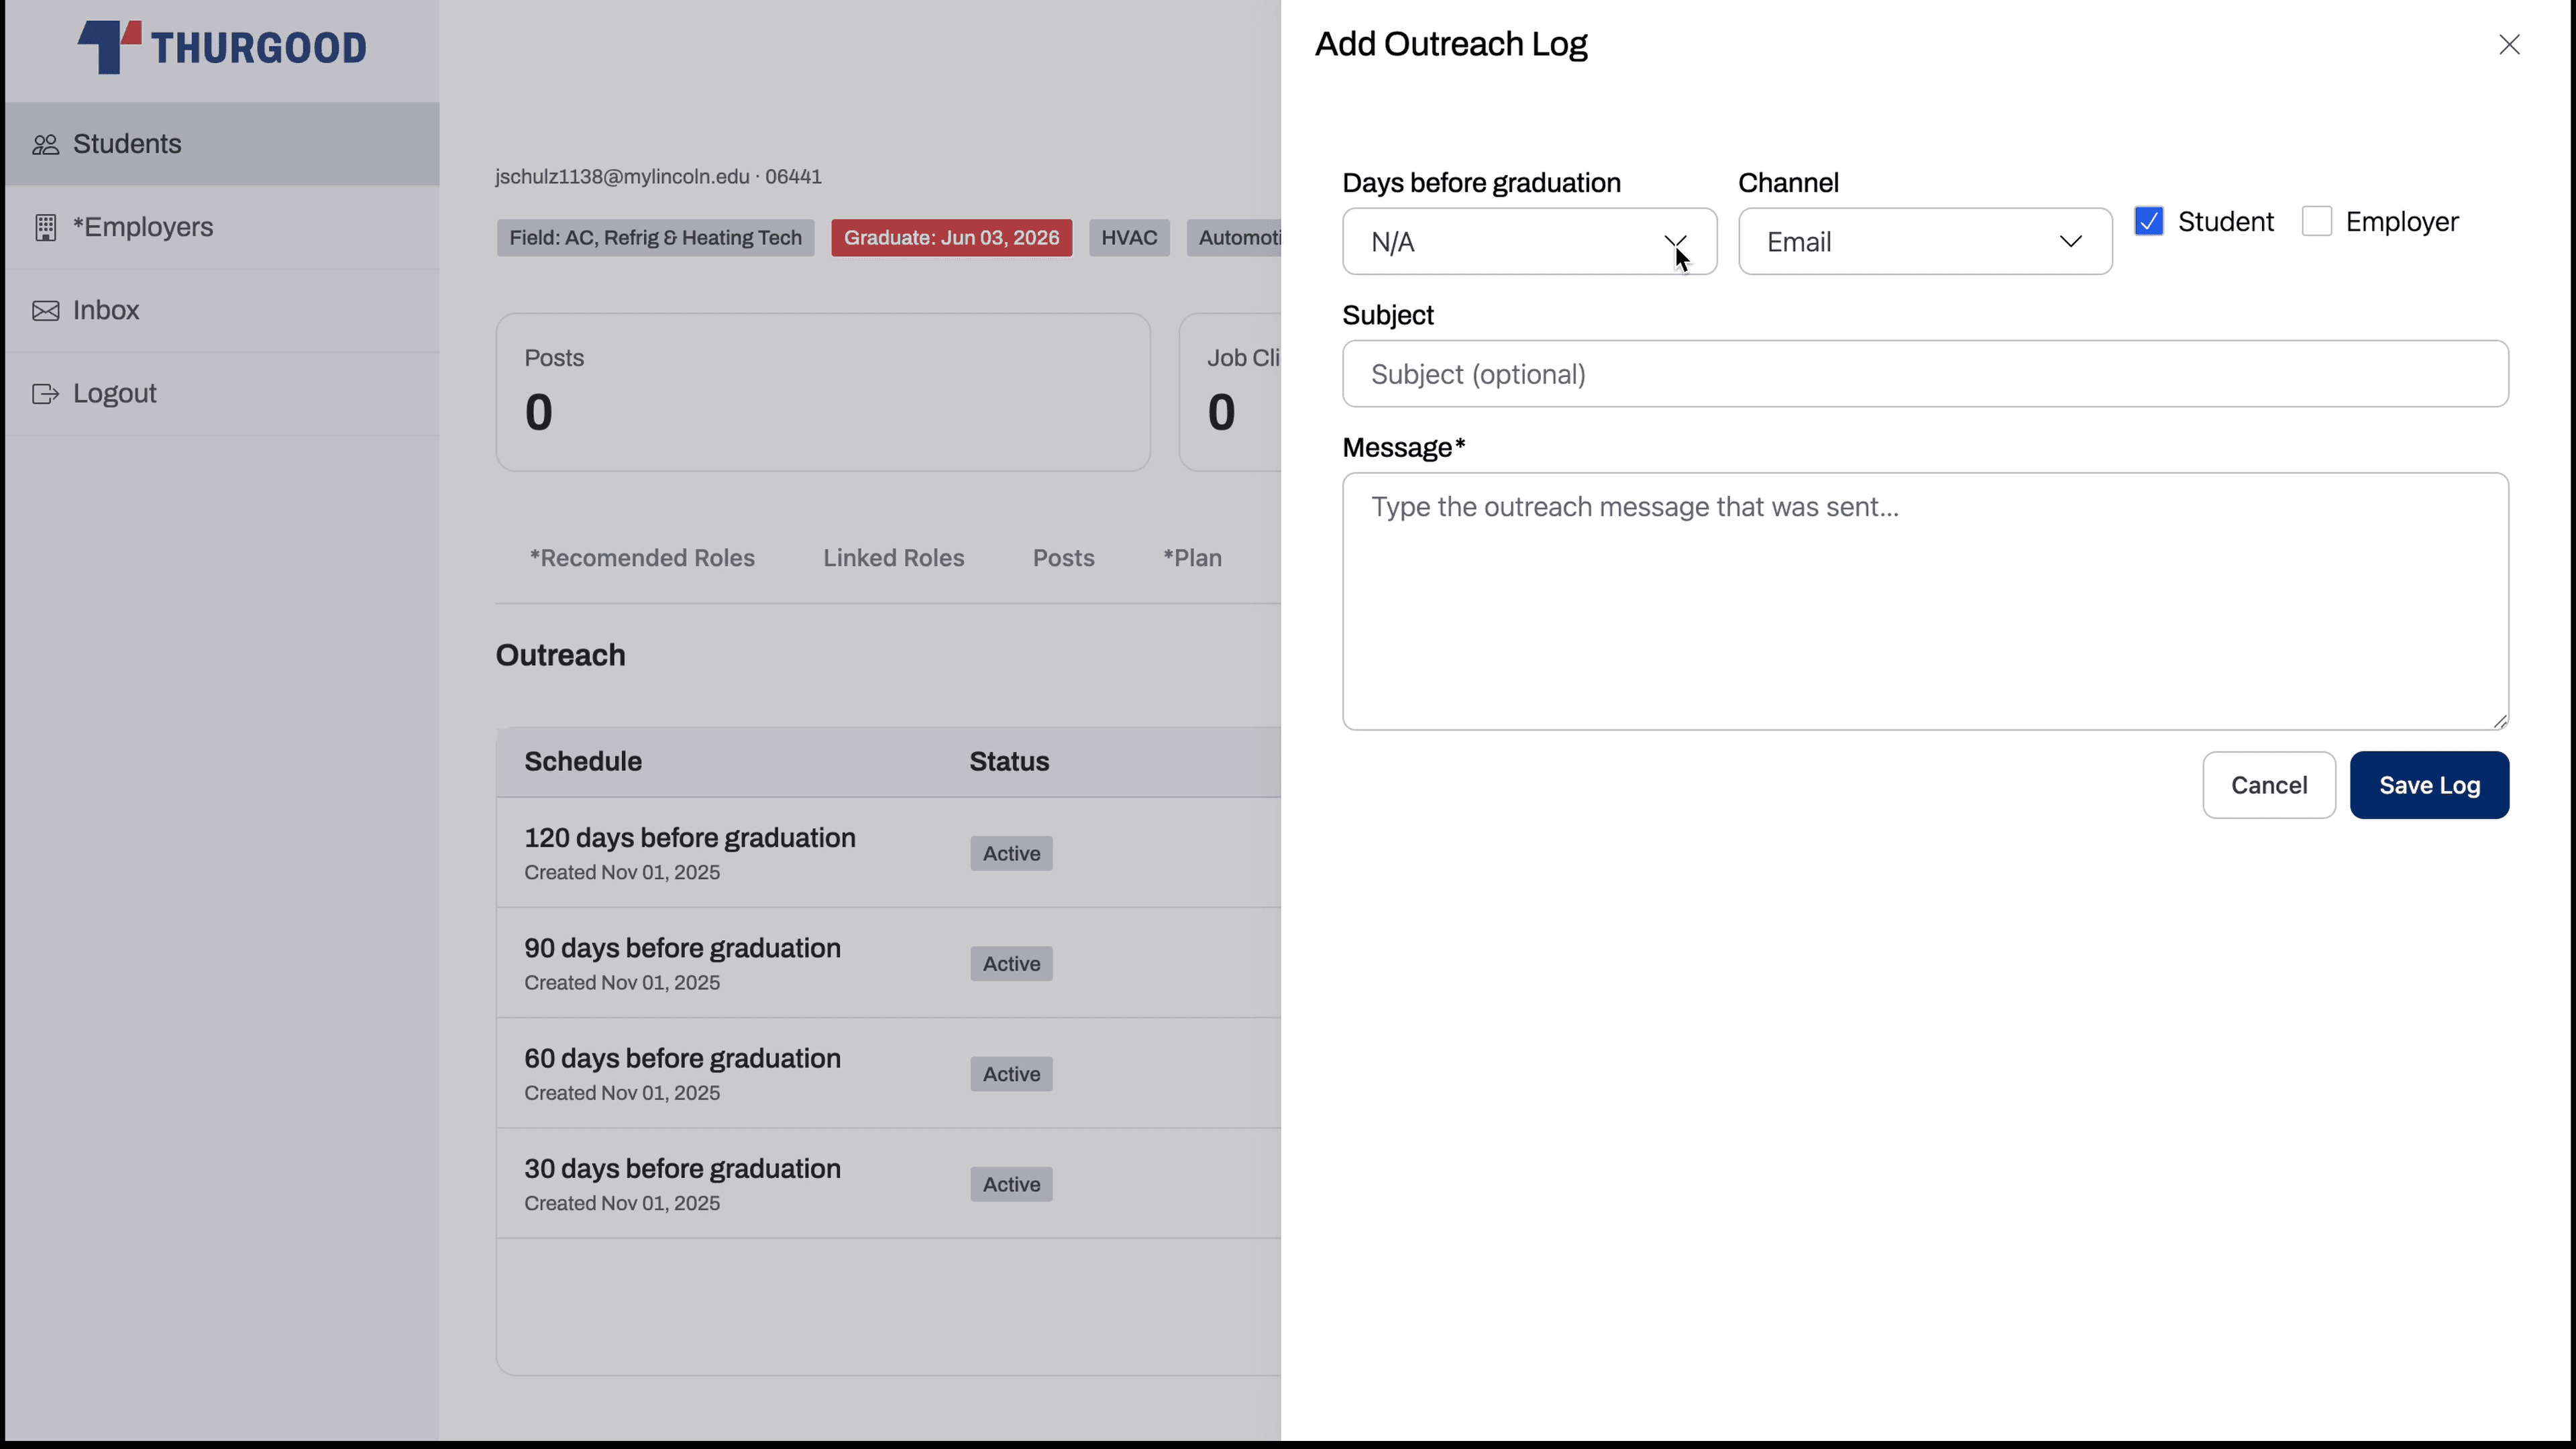2576x1449 pixels.
Task: Switch to the Linked Roles tab
Action: 893,557
